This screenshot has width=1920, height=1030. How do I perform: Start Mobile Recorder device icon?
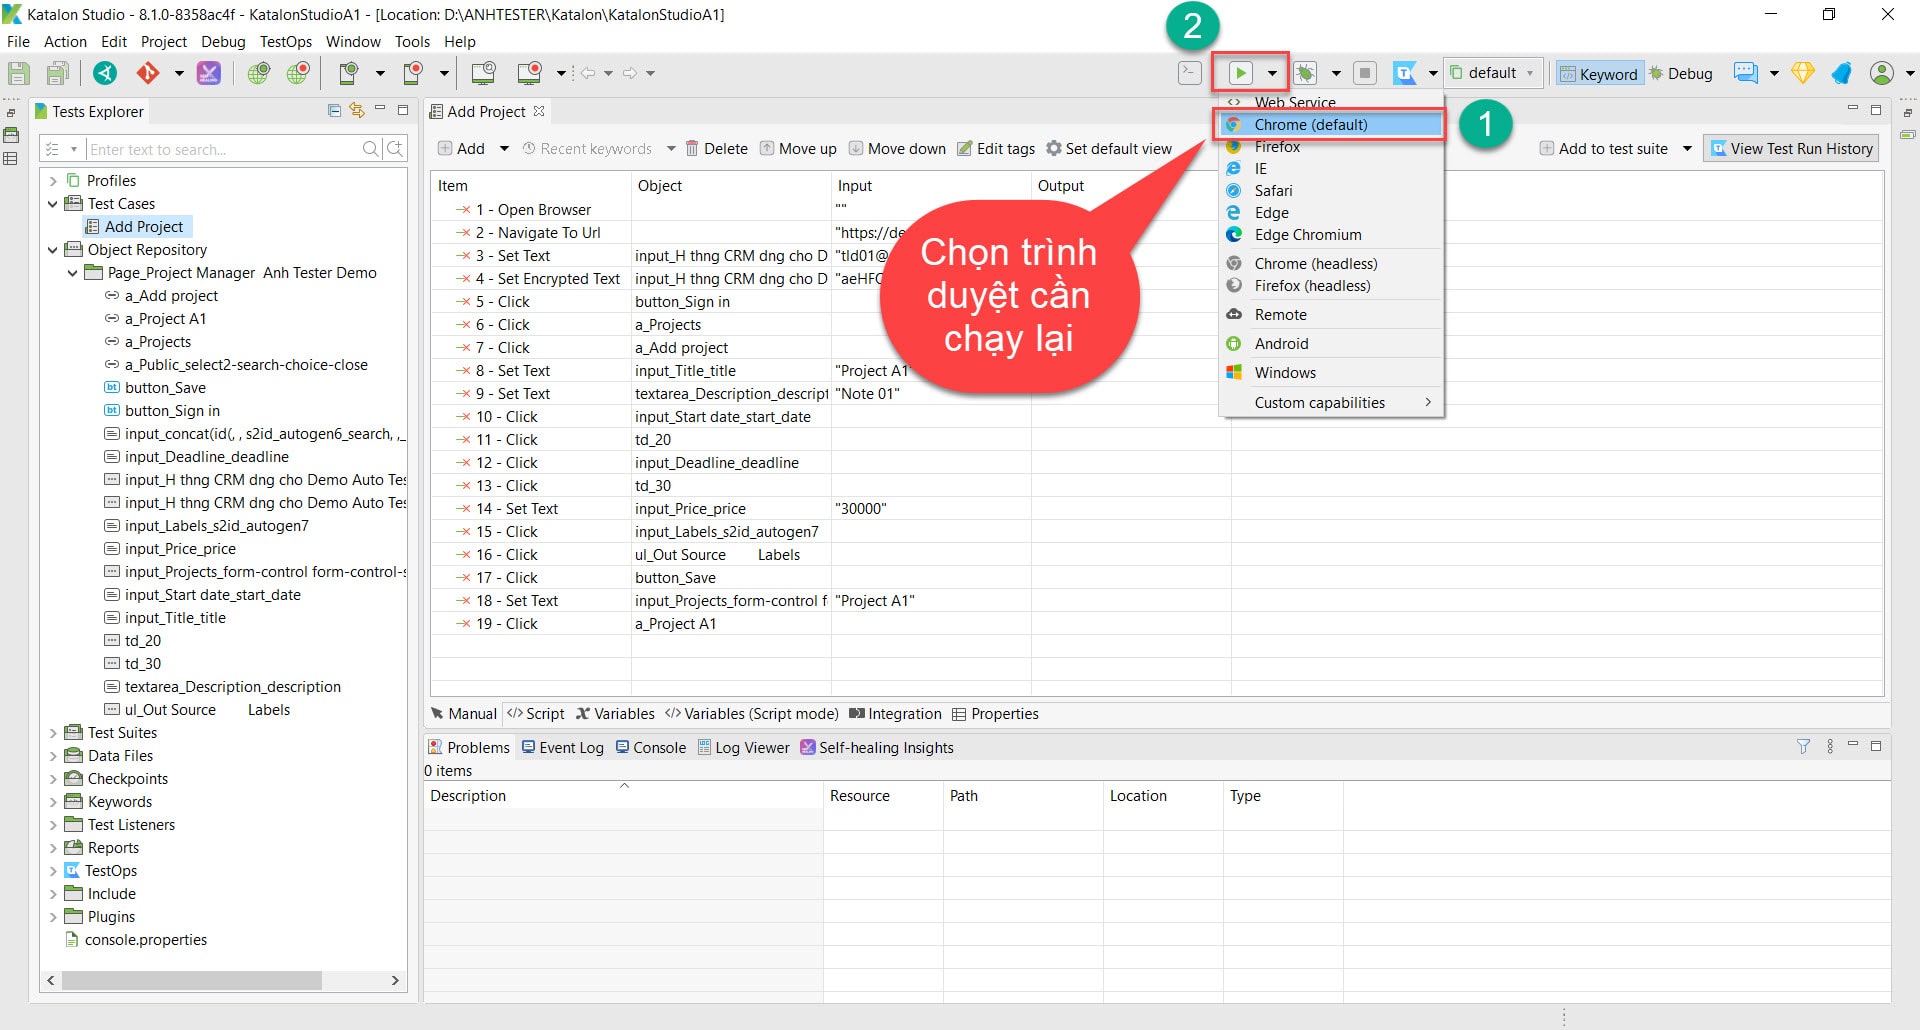(413, 73)
